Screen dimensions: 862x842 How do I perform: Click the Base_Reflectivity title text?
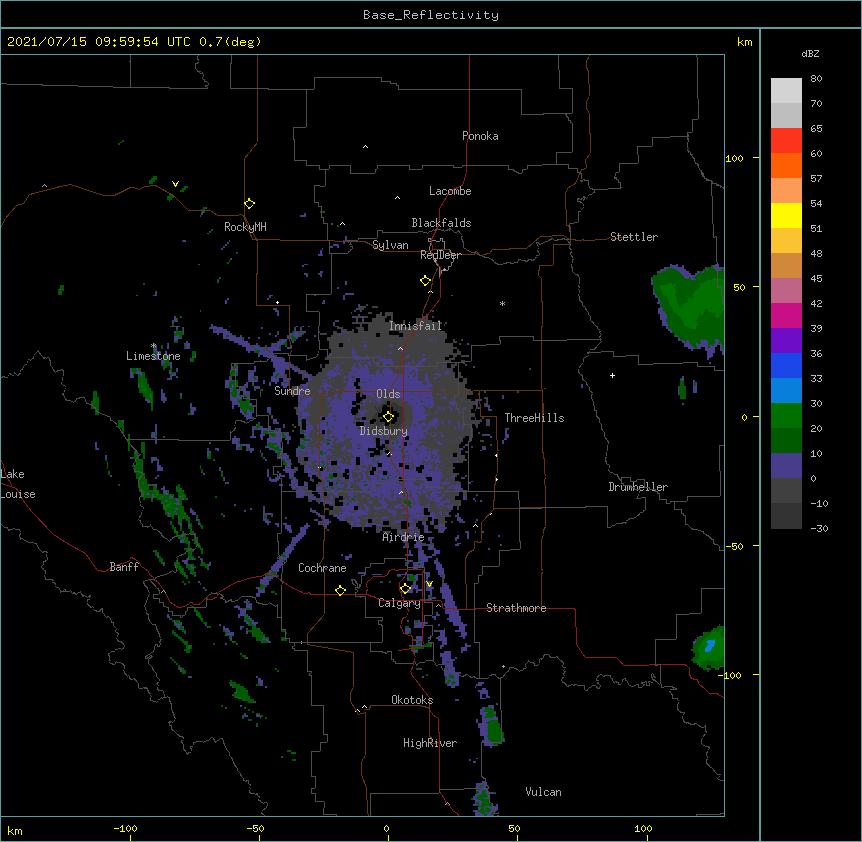pos(431,15)
